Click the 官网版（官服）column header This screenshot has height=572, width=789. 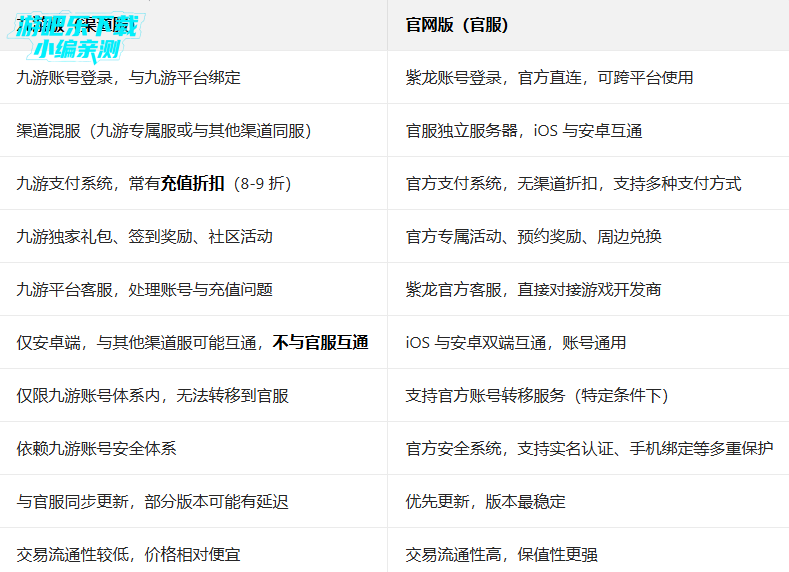coord(457,25)
